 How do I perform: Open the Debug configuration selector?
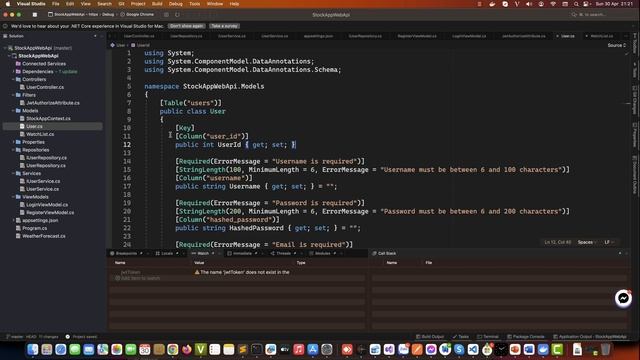[108, 14]
